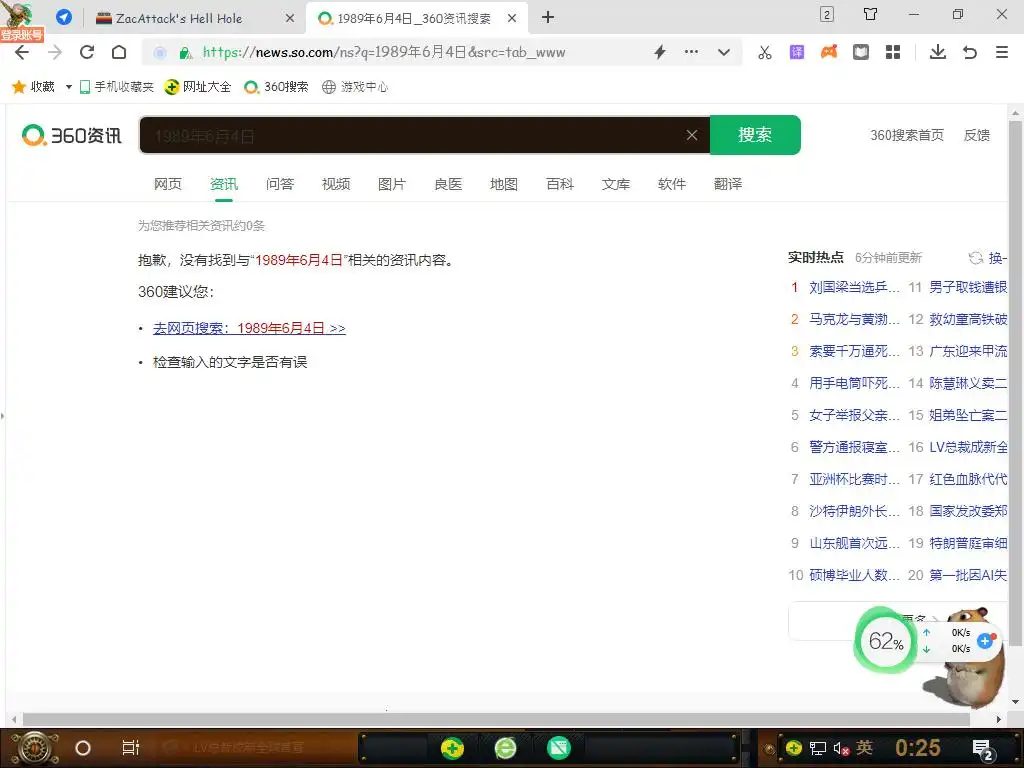This screenshot has height=768, width=1024.
Task: Click the blue pinned compass tab icon
Action: click(x=63, y=18)
